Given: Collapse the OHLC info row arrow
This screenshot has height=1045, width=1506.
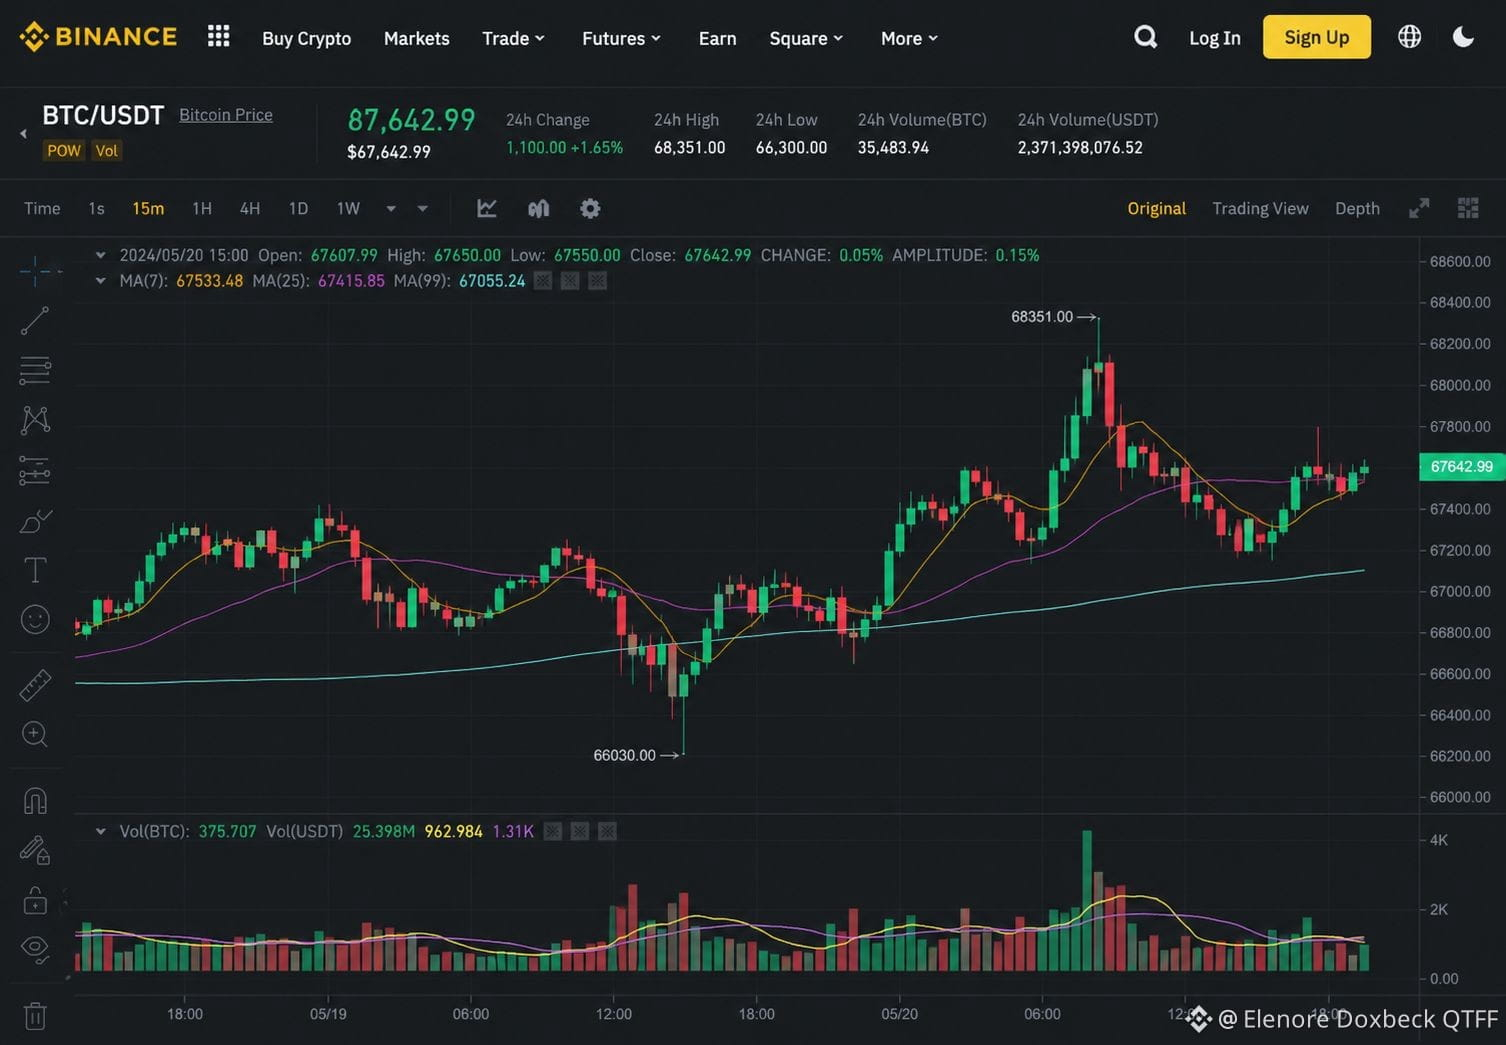Looking at the screenshot, I should [x=100, y=255].
